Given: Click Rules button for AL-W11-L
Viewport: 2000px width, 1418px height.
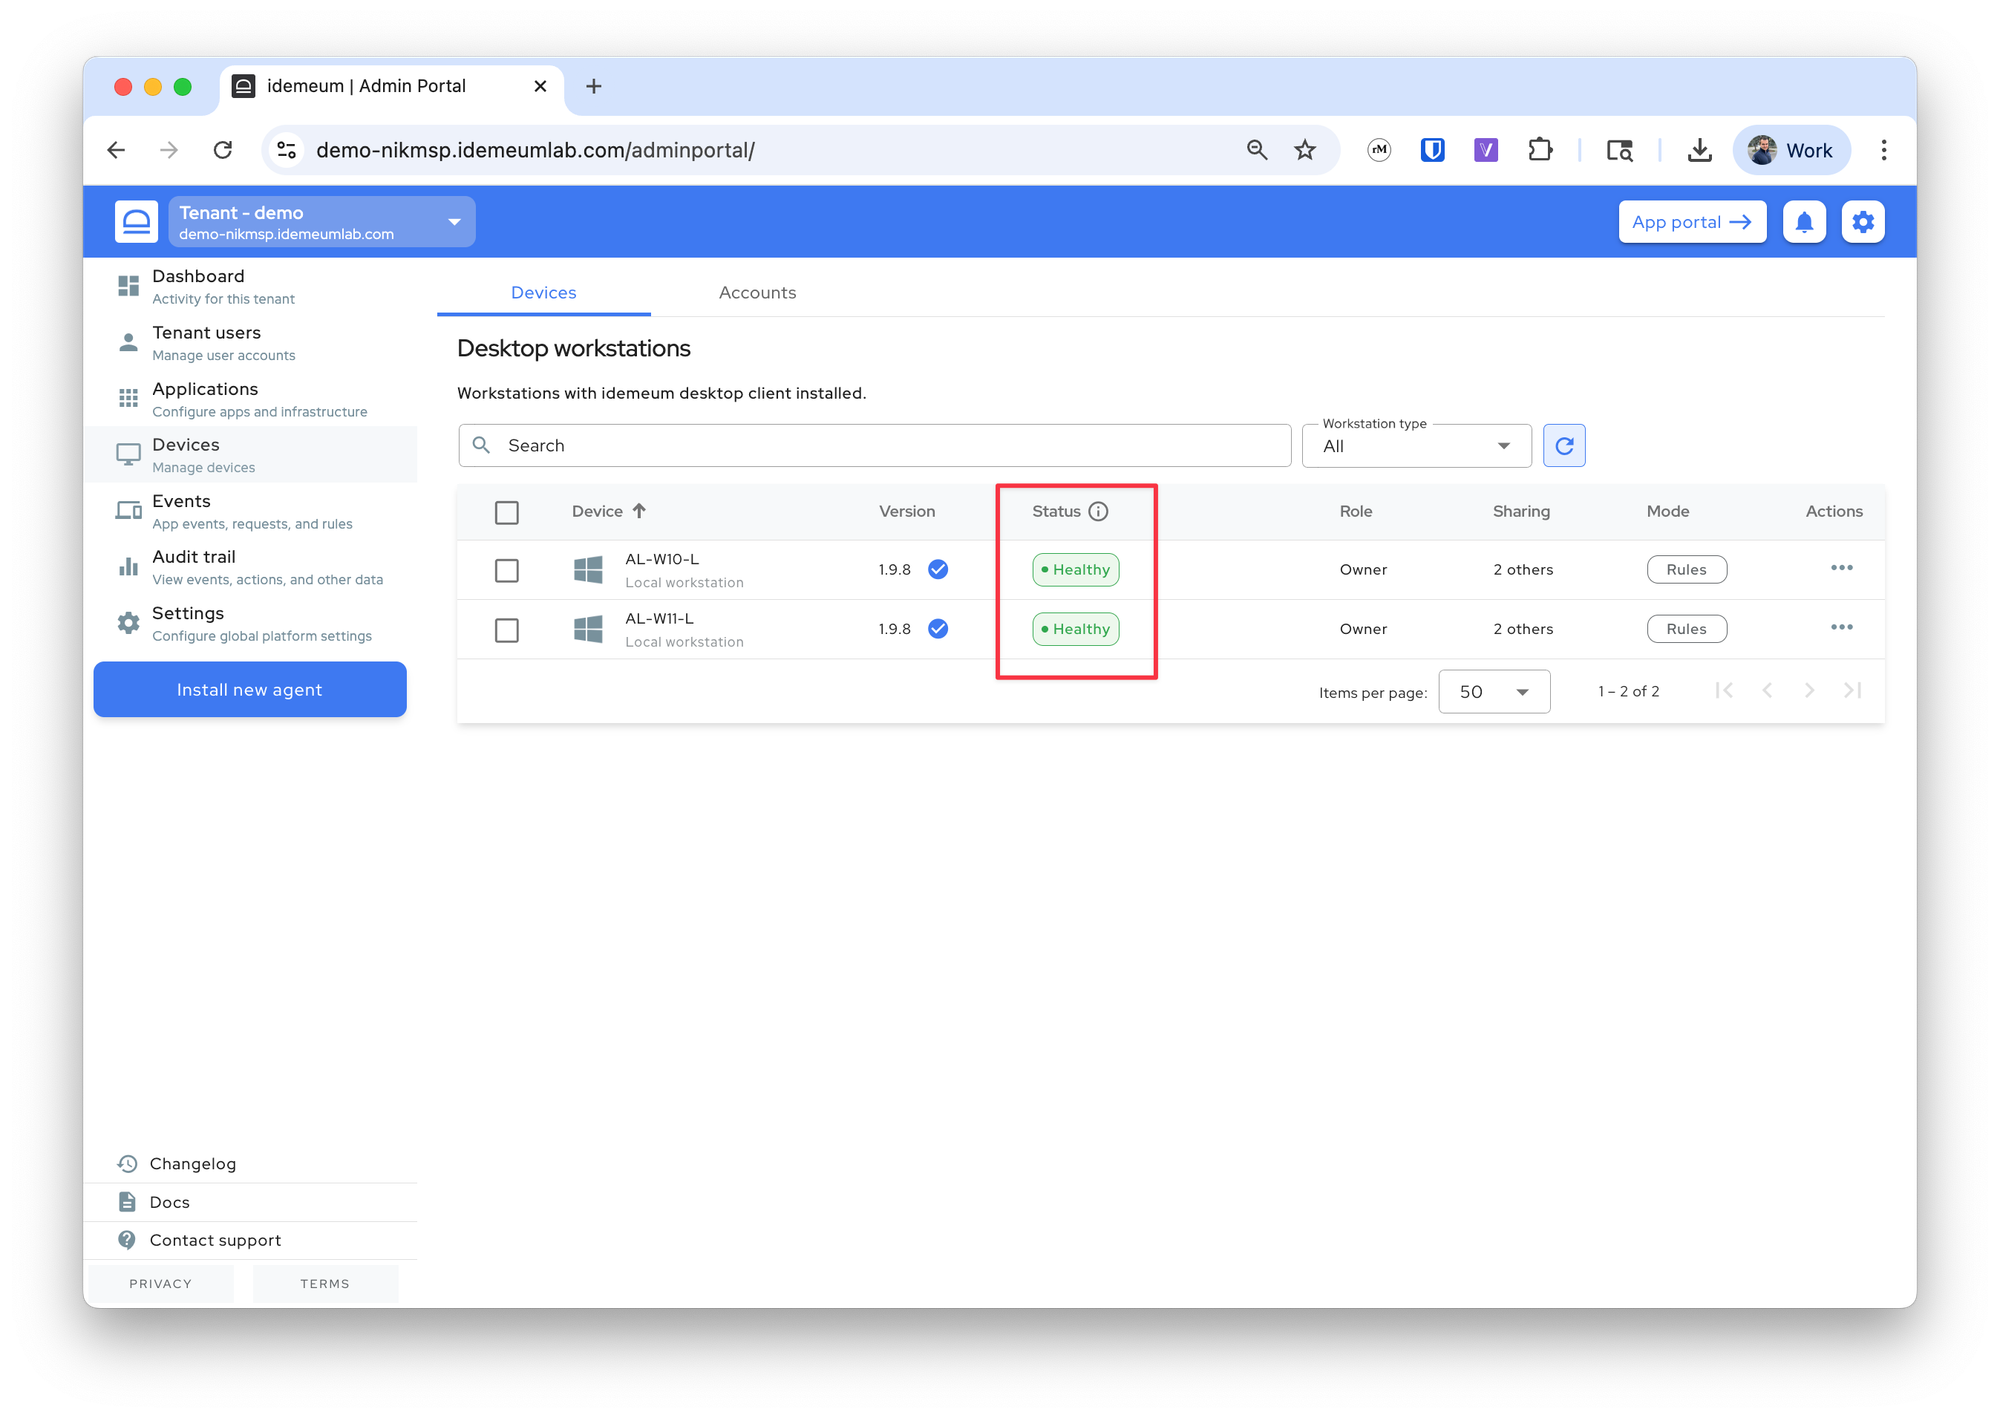Looking at the screenshot, I should pyautogui.click(x=1686, y=629).
